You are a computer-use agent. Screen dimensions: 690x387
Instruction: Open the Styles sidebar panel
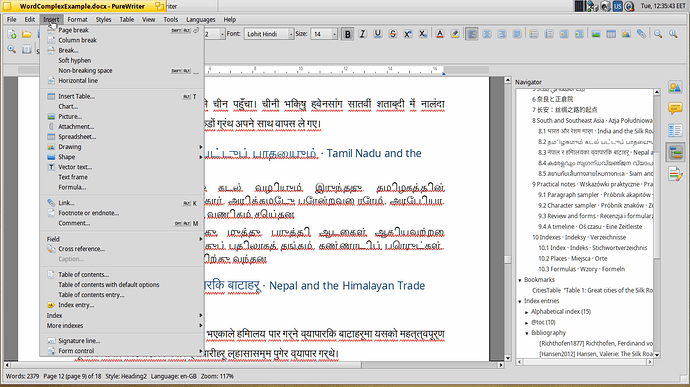(675, 130)
